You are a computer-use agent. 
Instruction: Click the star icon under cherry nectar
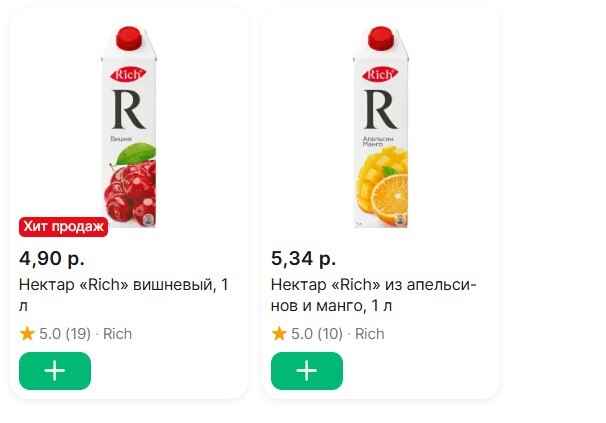coord(27,334)
